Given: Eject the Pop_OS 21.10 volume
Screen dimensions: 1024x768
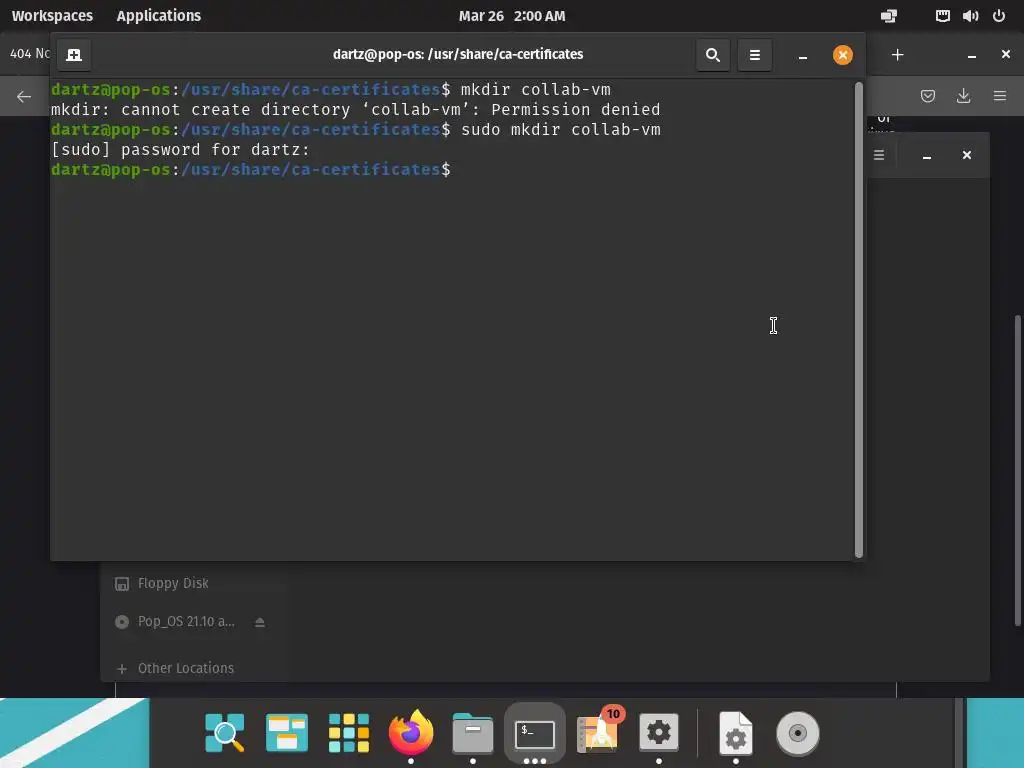Looking at the screenshot, I should tap(260, 622).
